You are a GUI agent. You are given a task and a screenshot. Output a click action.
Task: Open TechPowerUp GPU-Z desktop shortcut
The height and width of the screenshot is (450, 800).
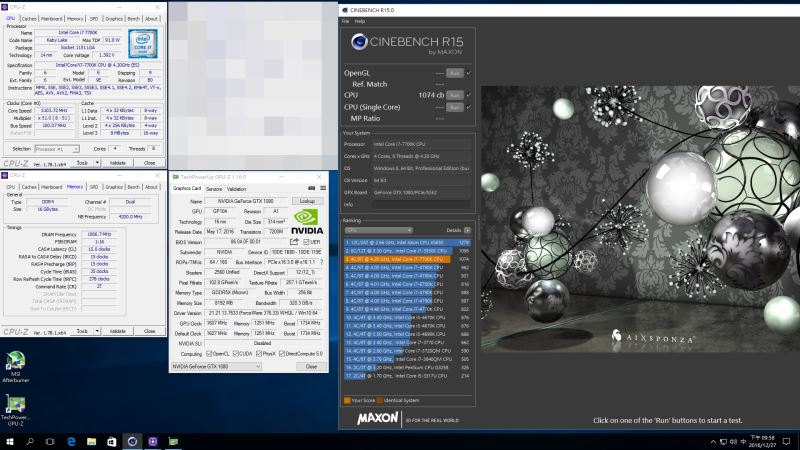coord(15,410)
